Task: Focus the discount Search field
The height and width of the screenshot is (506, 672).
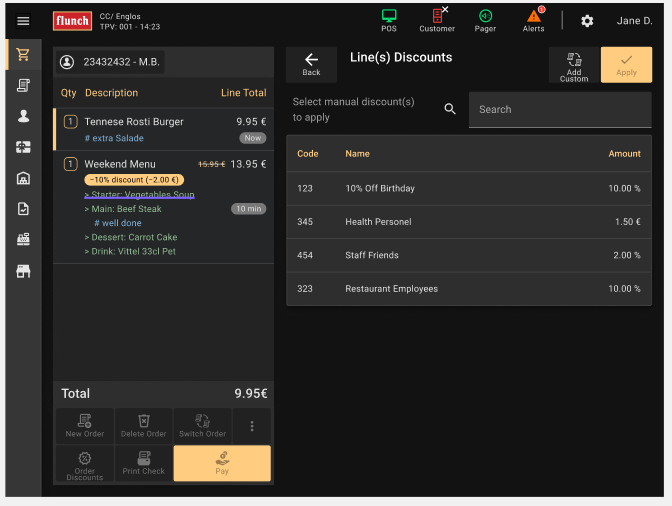Action: 560,110
